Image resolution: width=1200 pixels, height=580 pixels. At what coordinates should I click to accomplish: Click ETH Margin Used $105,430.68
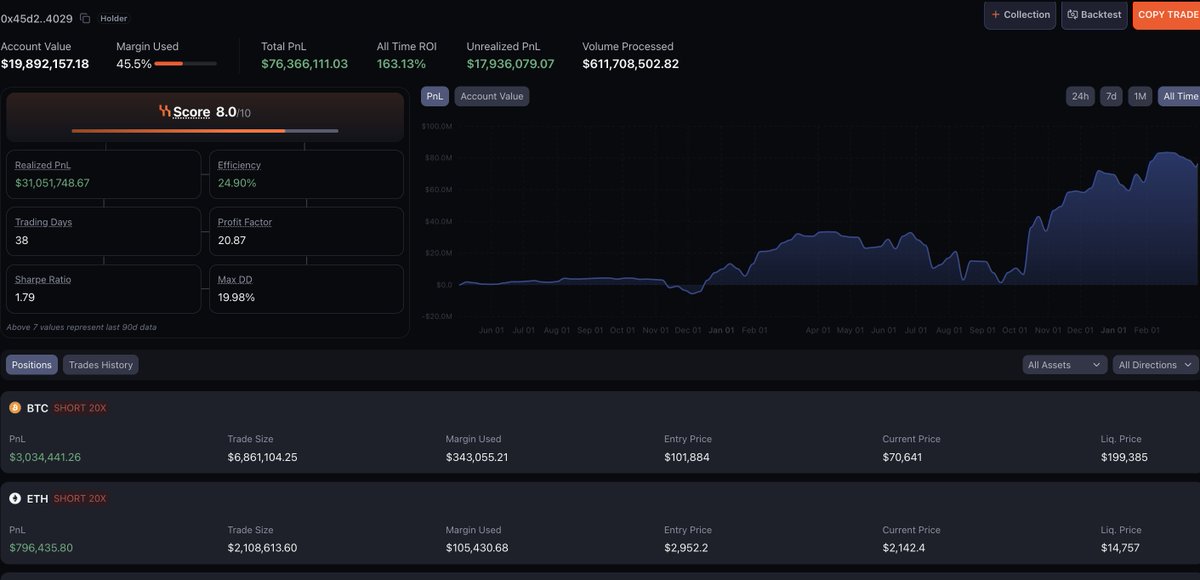(477, 548)
